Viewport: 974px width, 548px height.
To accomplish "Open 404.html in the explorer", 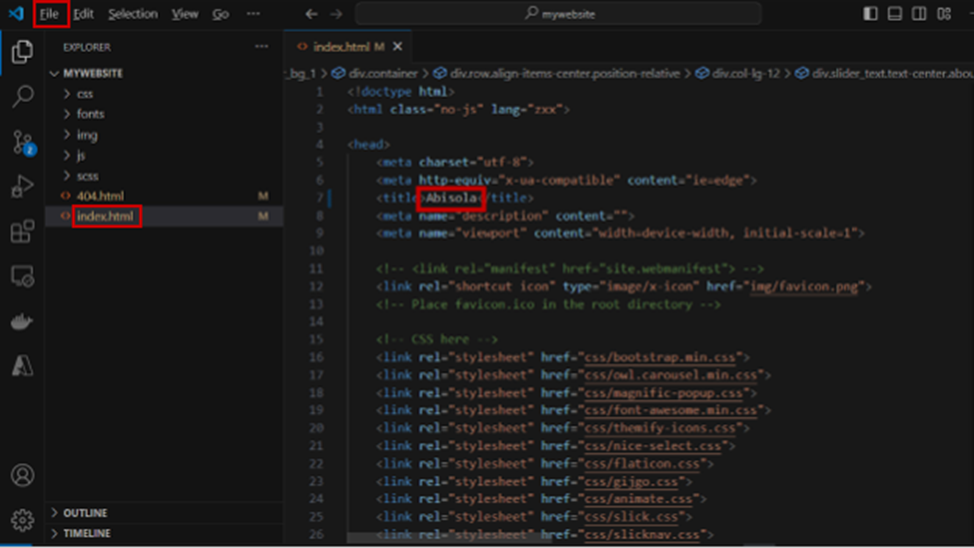I will point(99,196).
